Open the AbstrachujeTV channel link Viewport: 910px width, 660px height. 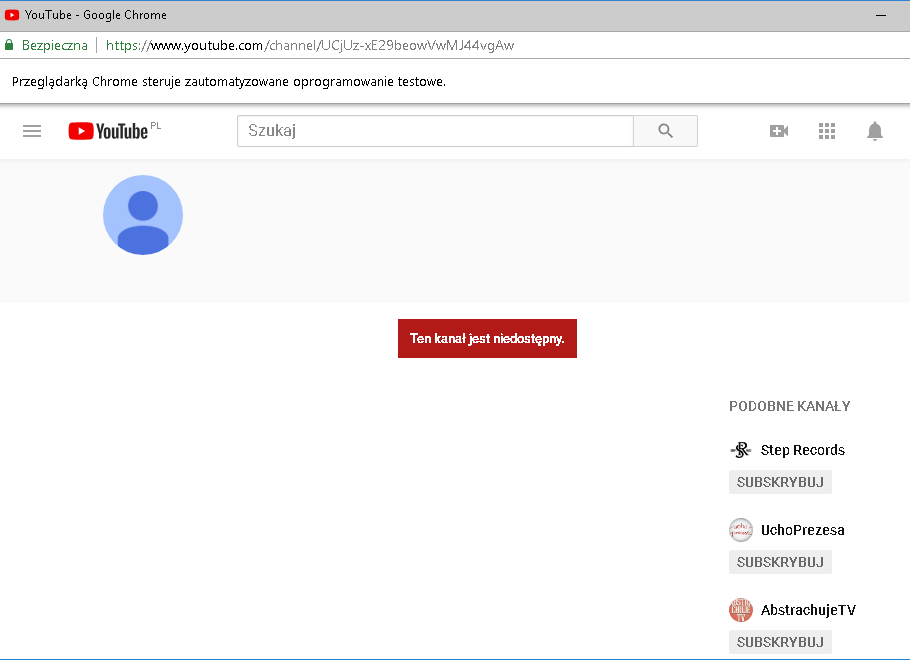(808, 610)
